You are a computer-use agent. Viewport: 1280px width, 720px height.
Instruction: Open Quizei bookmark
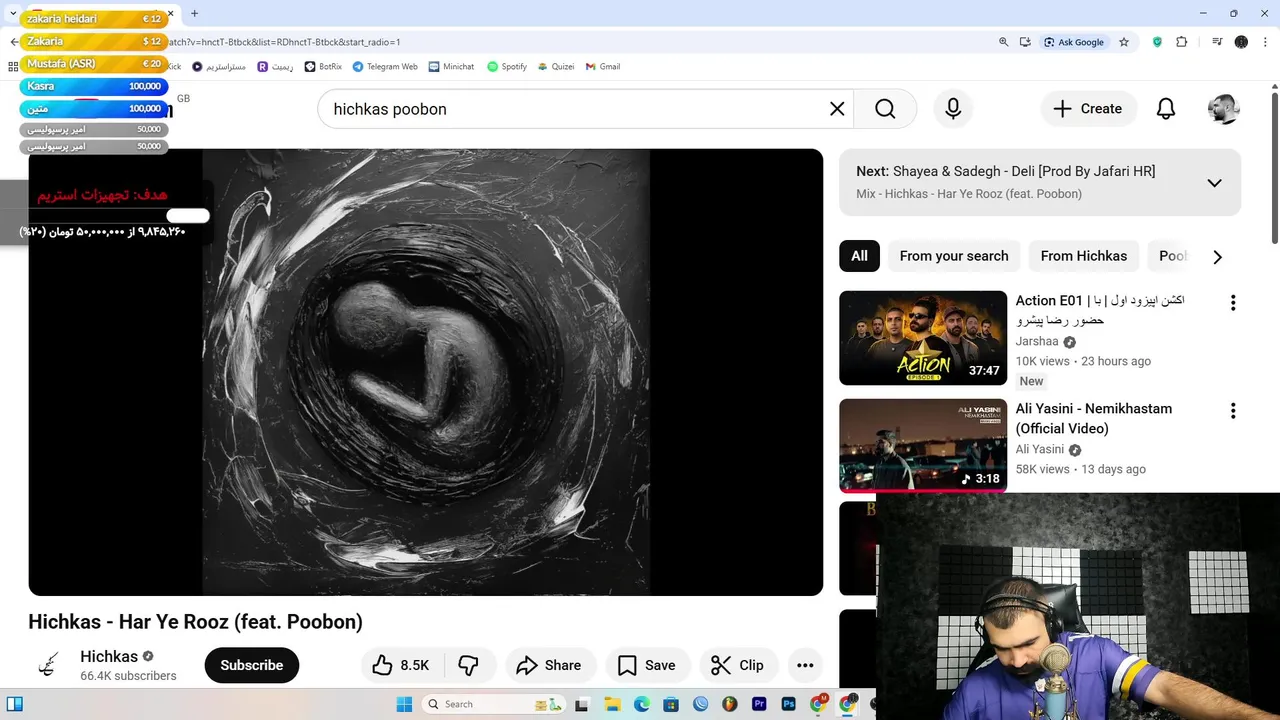pyautogui.click(x=555, y=66)
